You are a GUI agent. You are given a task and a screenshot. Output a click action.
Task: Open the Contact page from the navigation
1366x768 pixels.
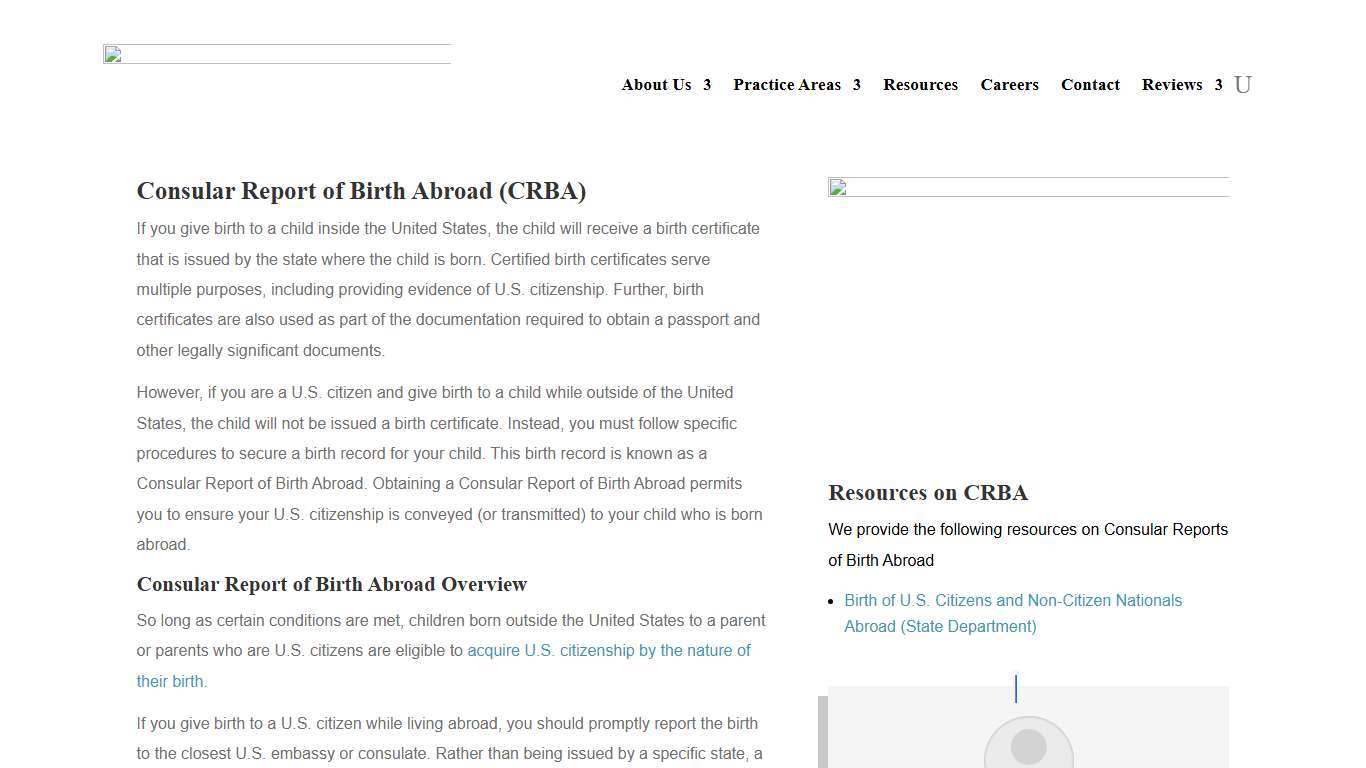[x=1090, y=85]
